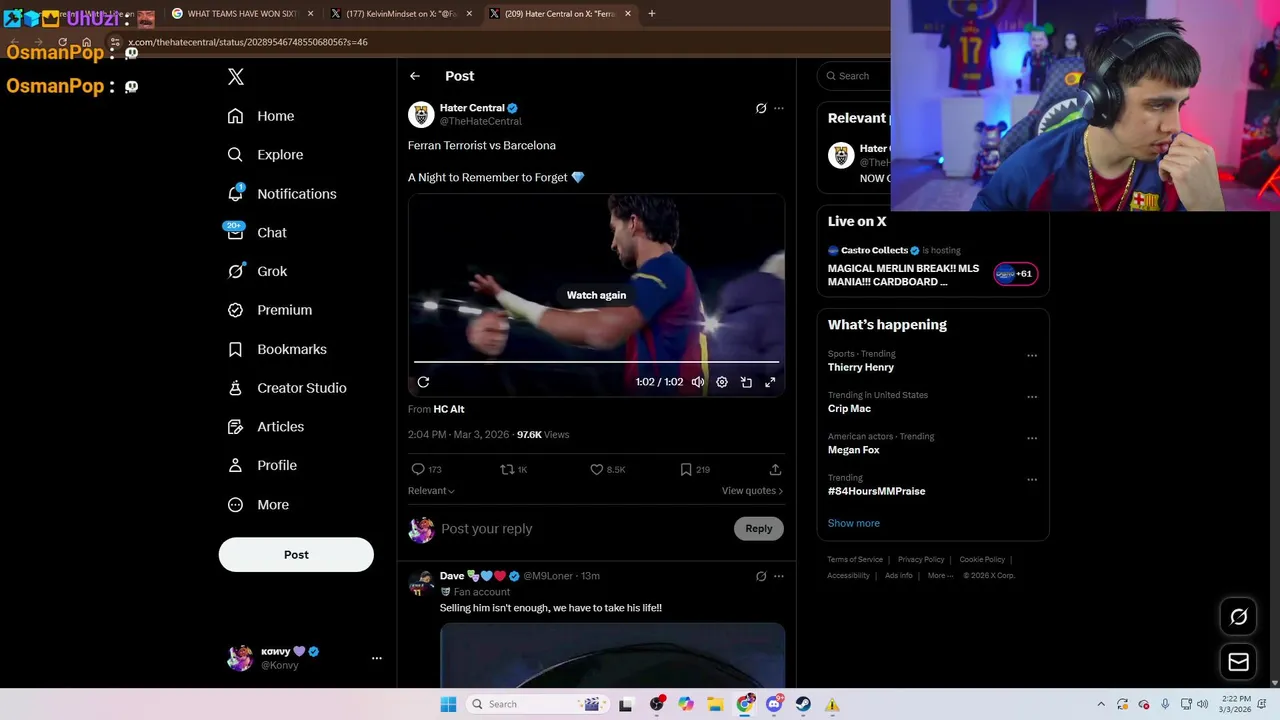Go back with the arrow next to Post
Viewport: 1280px width, 720px height.
point(414,76)
